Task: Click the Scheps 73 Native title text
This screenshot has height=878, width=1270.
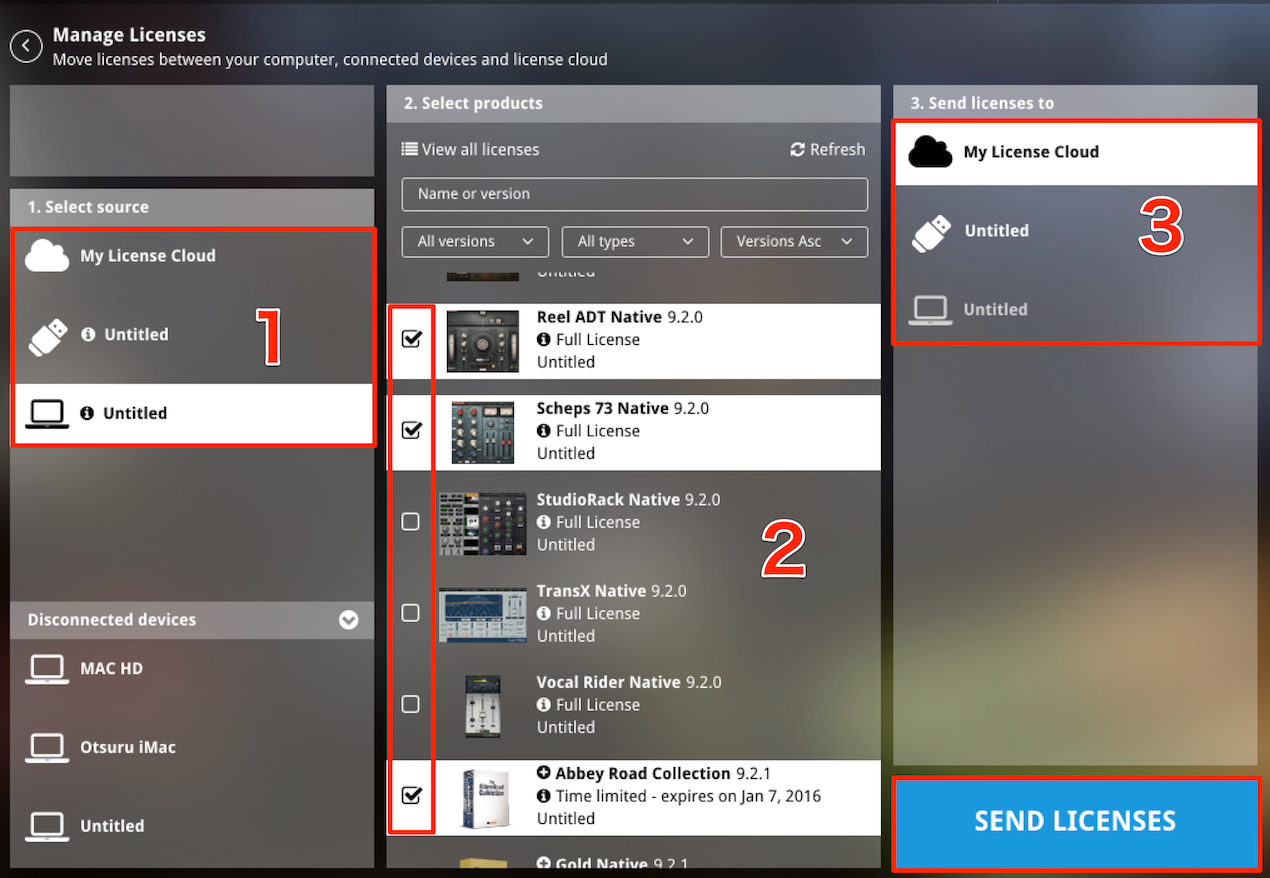Action: 603,408
